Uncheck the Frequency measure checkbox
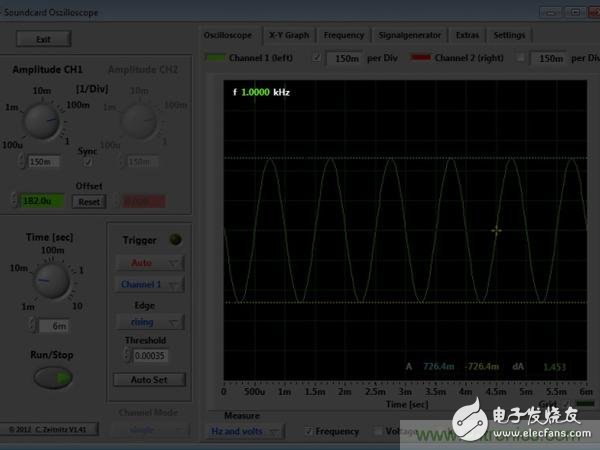 pos(309,431)
